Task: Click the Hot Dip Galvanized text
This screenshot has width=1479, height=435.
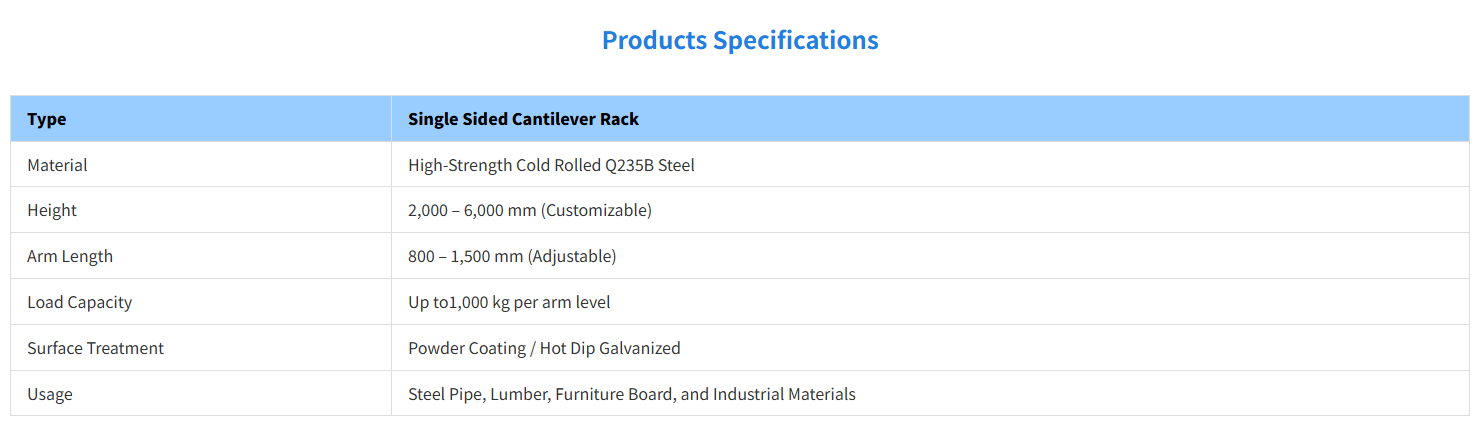Action: (610, 349)
